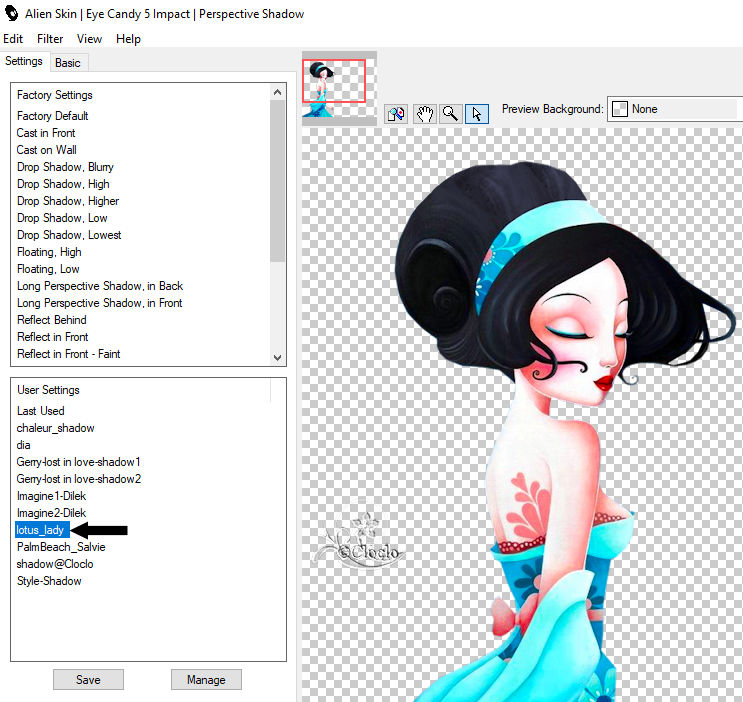
Task: Open the Edit menu
Action: (x=13, y=39)
